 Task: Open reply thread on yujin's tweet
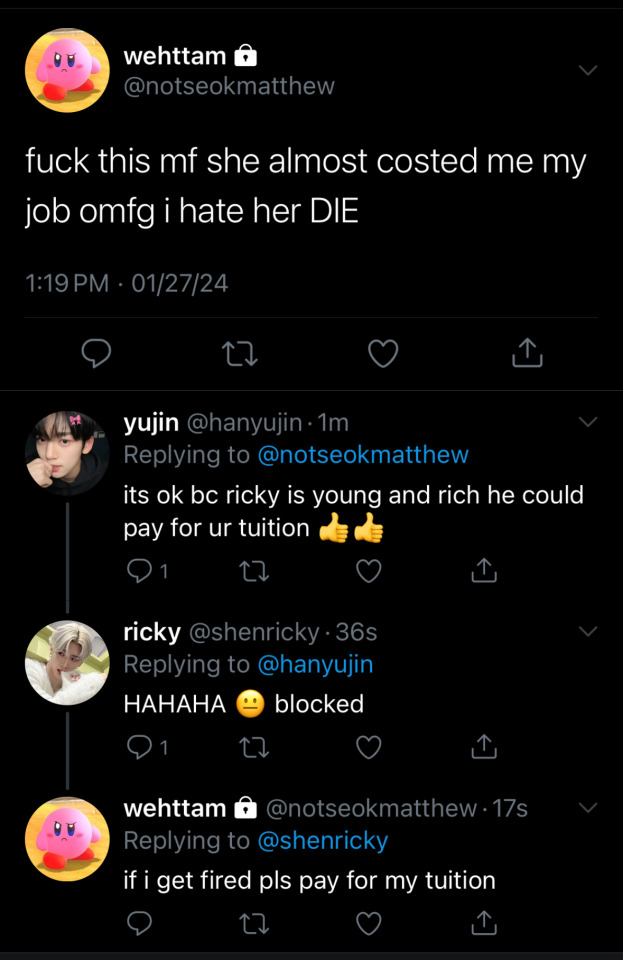tap(140, 571)
